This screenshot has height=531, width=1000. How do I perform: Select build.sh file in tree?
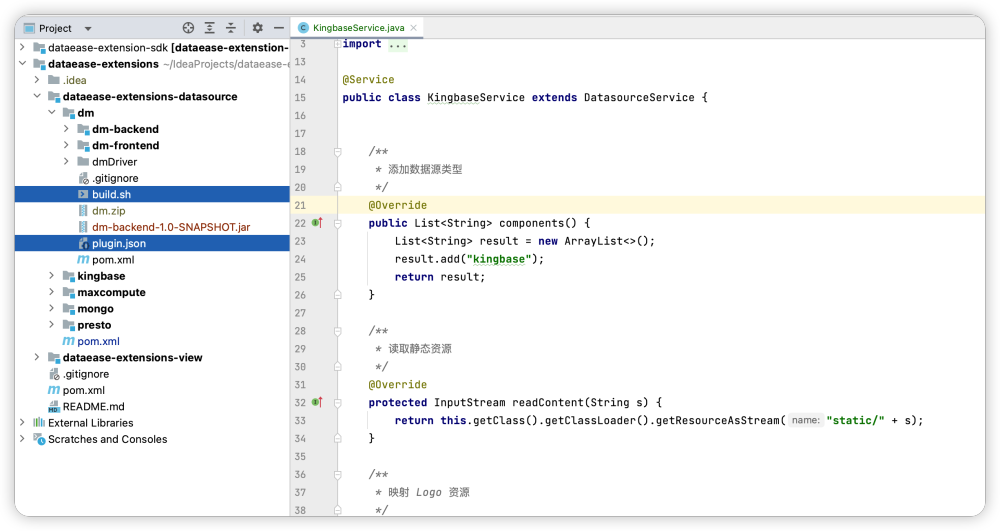[152, 194]
